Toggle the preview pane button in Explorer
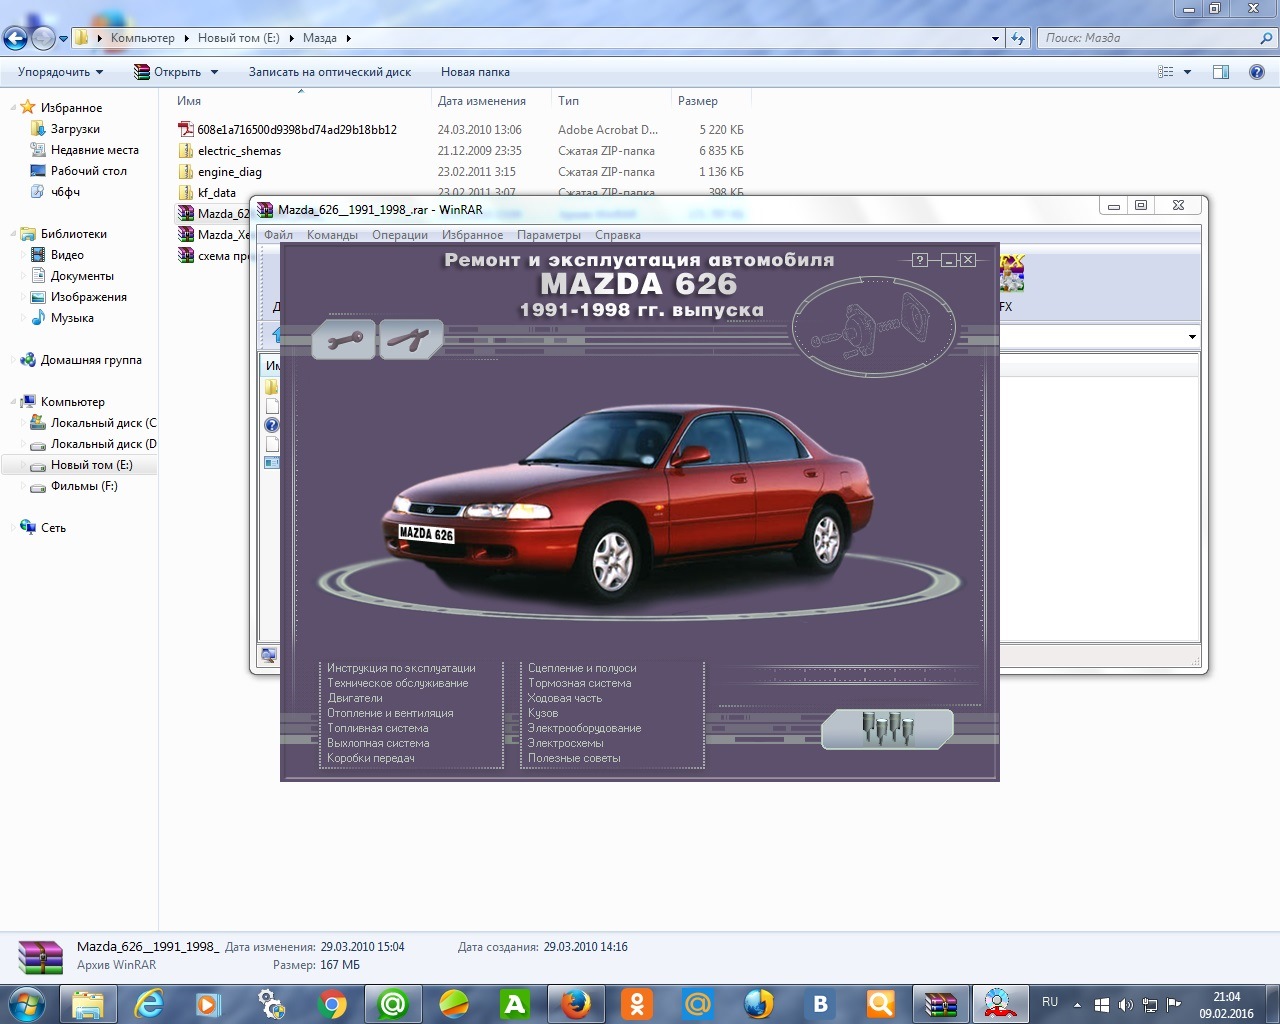 click(1220, 72)
